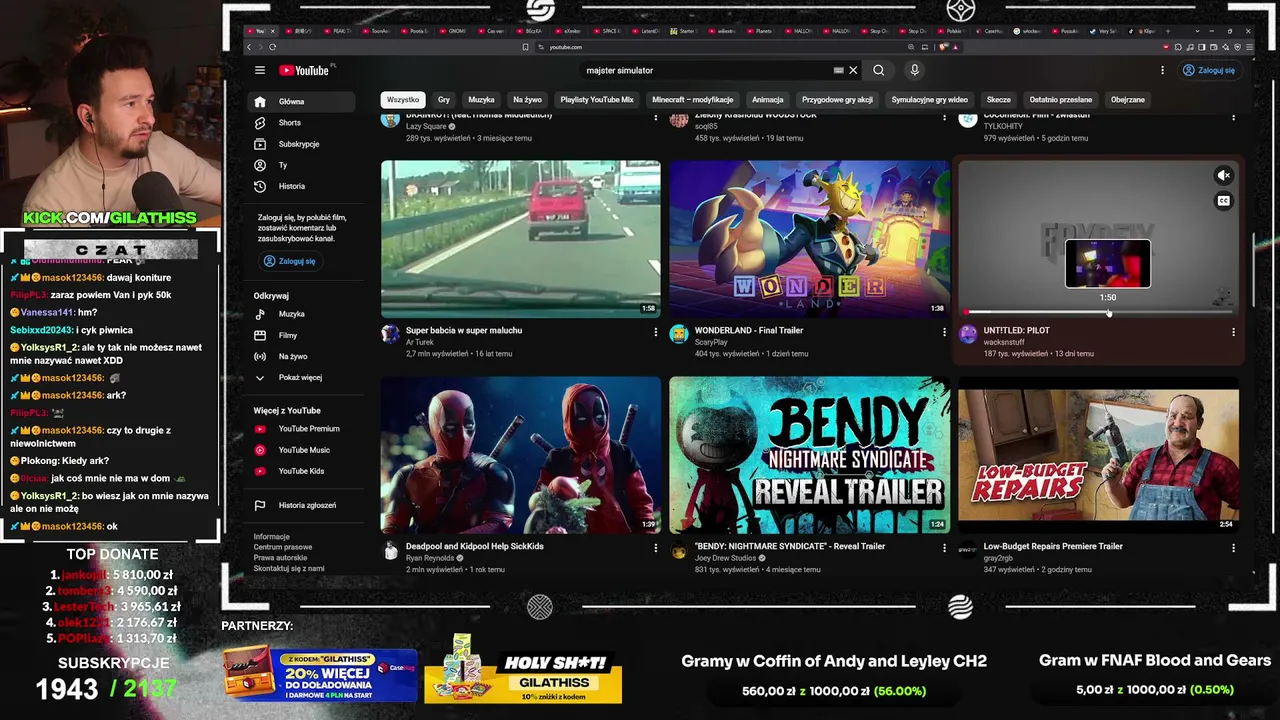Play the Low-Budget Repairs thumbnail
The image size is (1280, 720).
1098,455
